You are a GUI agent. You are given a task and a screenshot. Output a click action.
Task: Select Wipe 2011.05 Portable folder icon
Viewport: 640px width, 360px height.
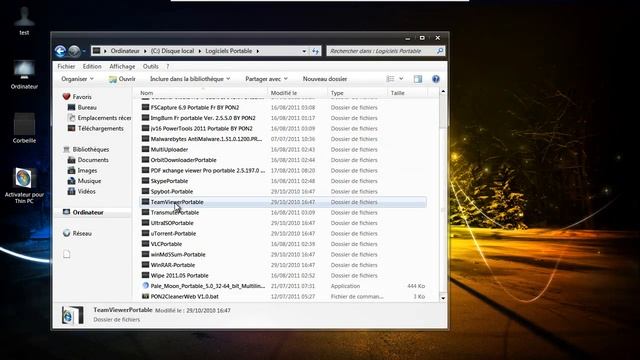coord(145,276)
